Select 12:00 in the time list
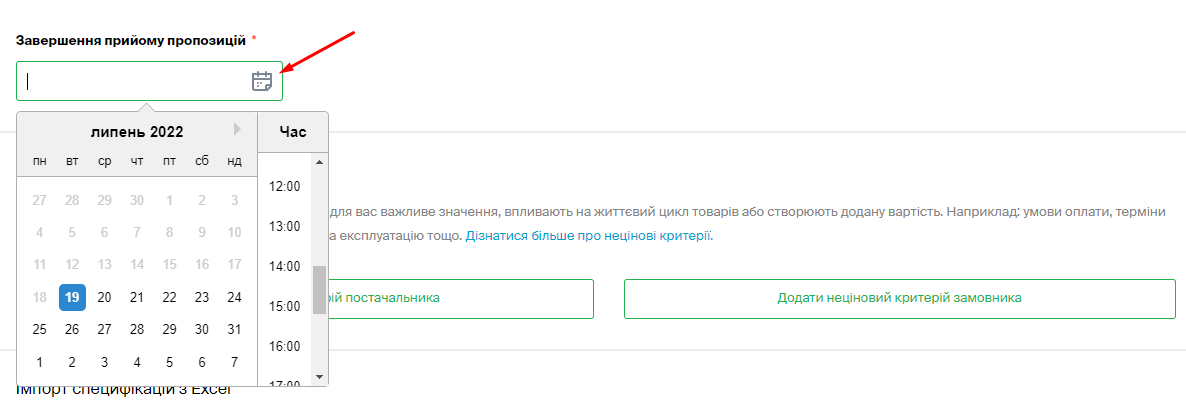The image size is (1186, 409). coord(286,186)
